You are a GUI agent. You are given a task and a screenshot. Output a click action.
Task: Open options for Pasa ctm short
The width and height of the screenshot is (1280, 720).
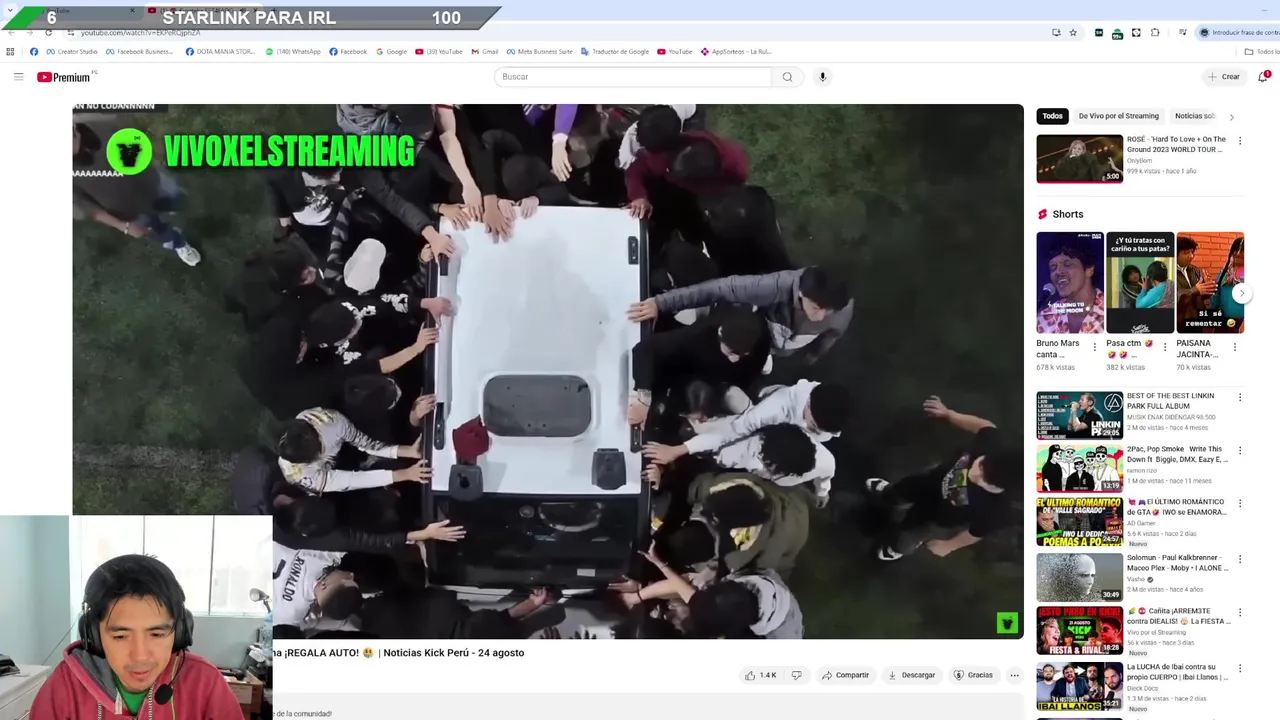[1164, 347]
